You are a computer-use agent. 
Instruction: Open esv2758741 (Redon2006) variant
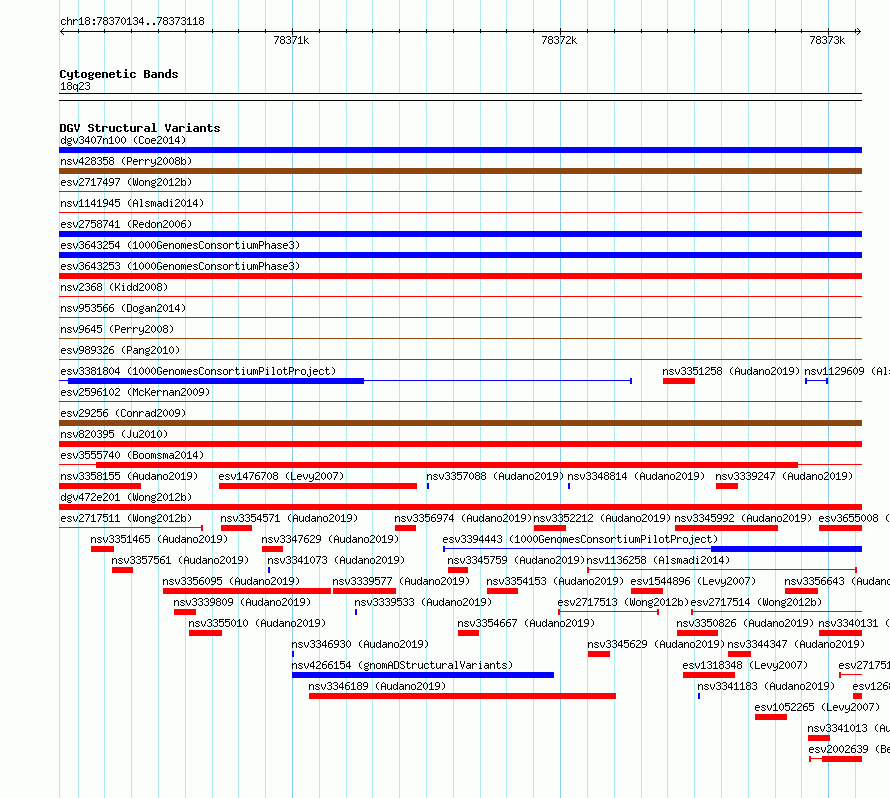click(126, 224)
